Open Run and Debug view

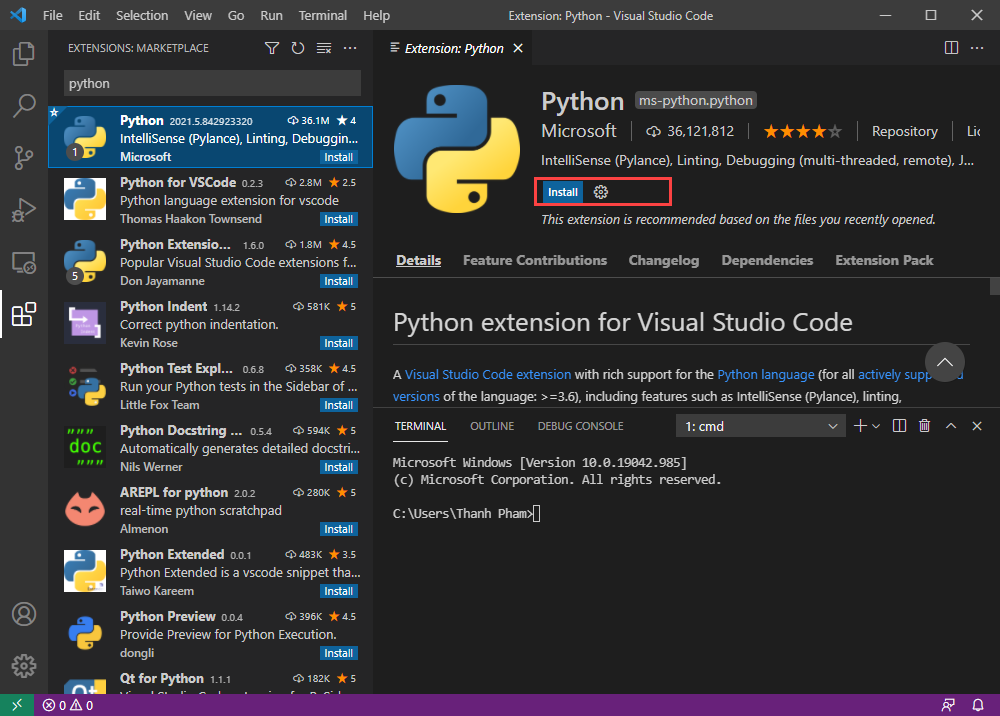coord(24,210)
